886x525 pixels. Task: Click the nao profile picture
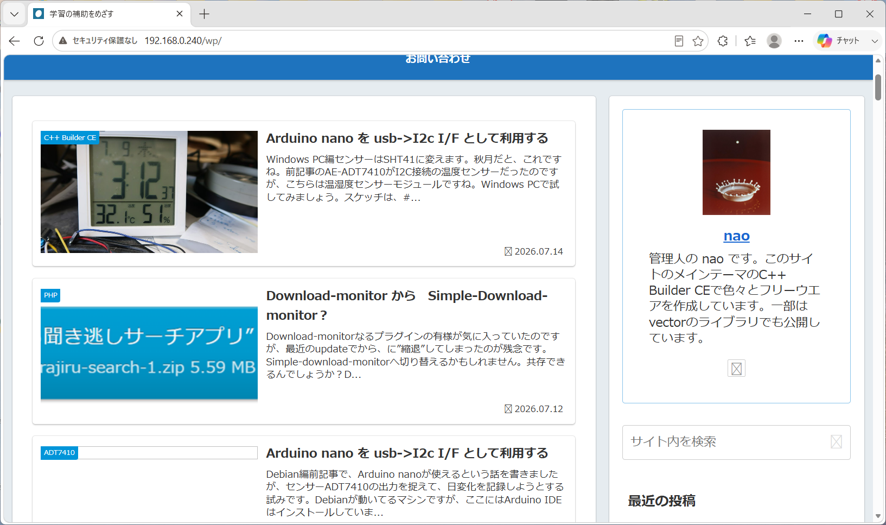(736, 172)
